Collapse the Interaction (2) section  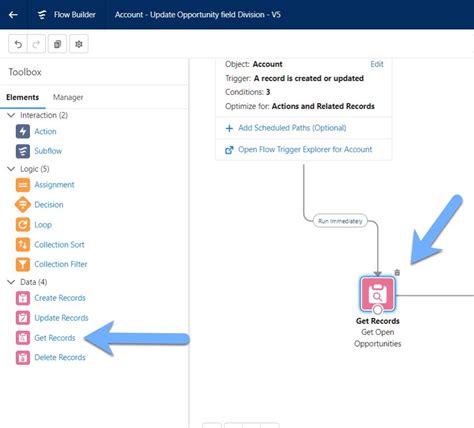tap(11, 115)
